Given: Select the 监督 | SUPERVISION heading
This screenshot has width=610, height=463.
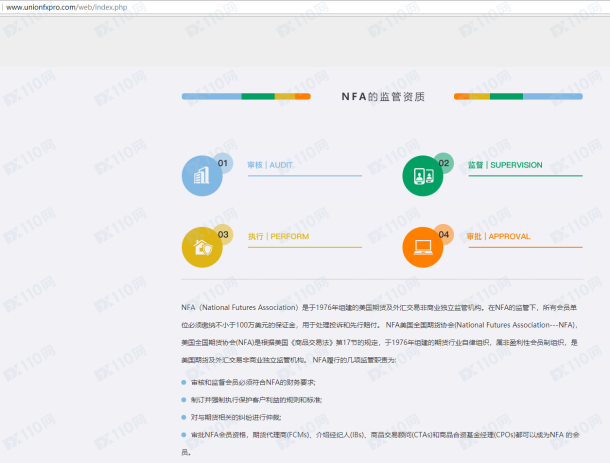Looking at the screenshot, I should click(x=505, y=165).
